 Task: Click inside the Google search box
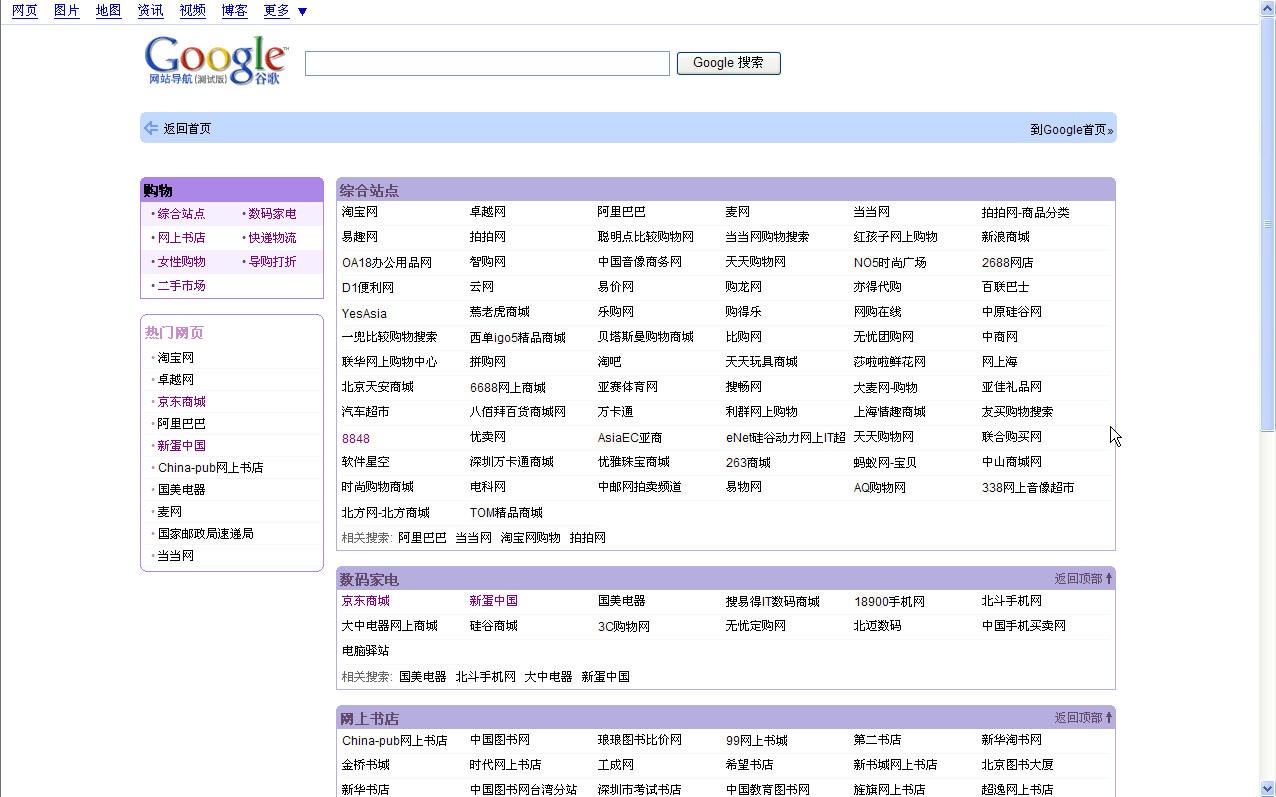click(x=487, y=62)
